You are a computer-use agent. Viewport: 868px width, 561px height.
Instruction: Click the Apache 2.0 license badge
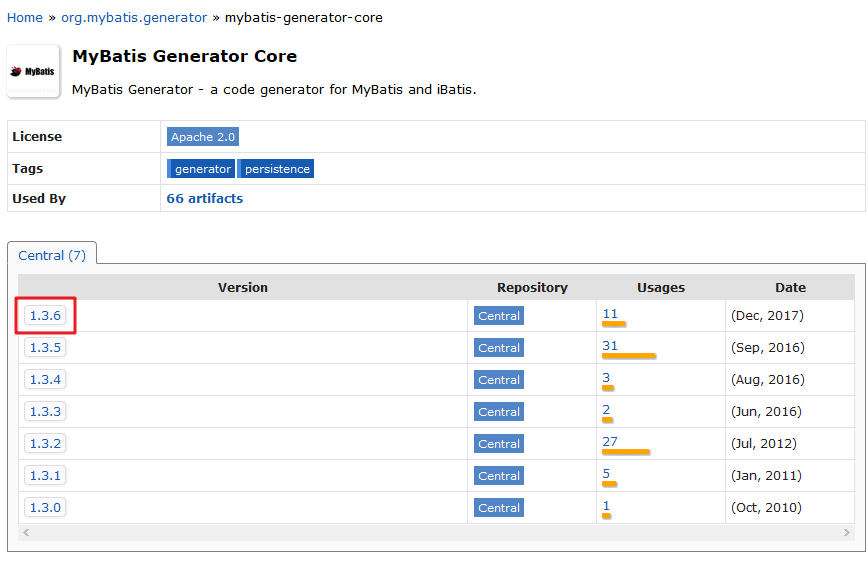(x=203, y=137)
